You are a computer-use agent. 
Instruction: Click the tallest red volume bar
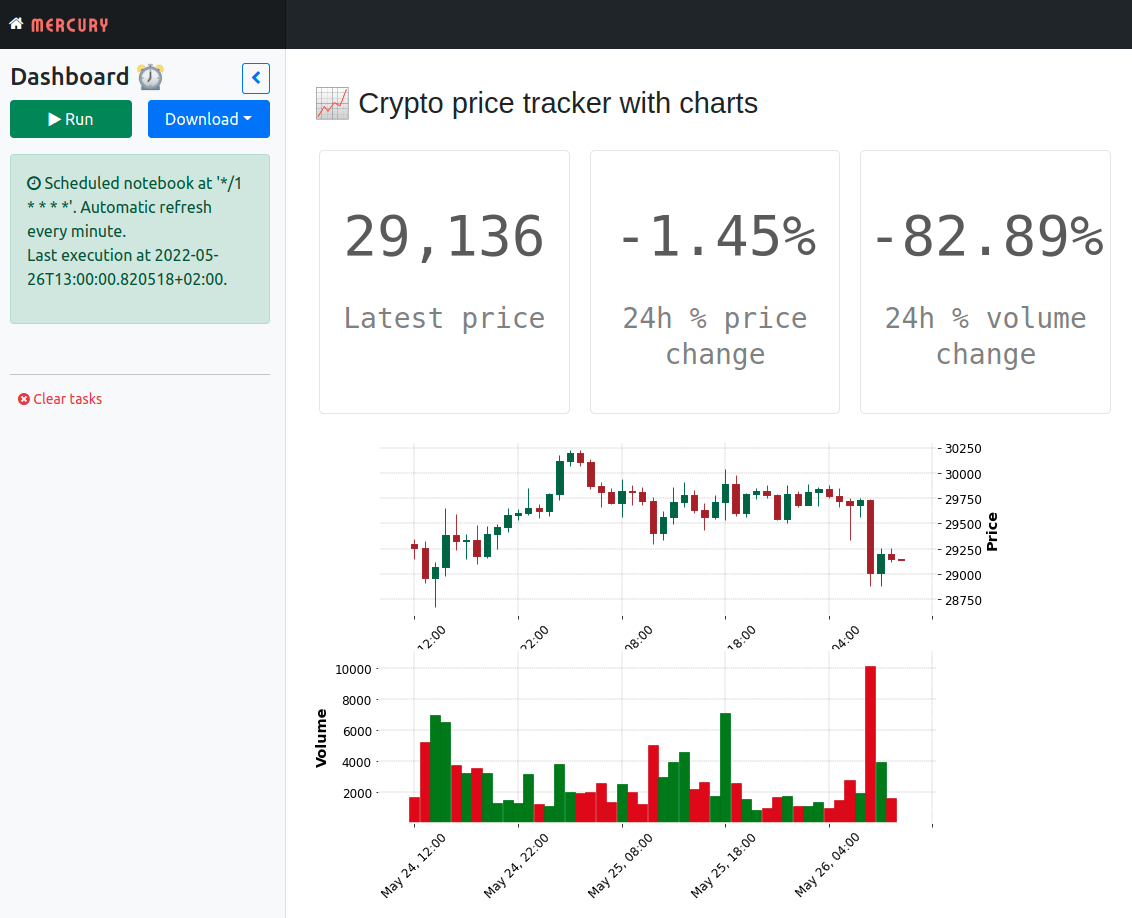coord(870,744)
